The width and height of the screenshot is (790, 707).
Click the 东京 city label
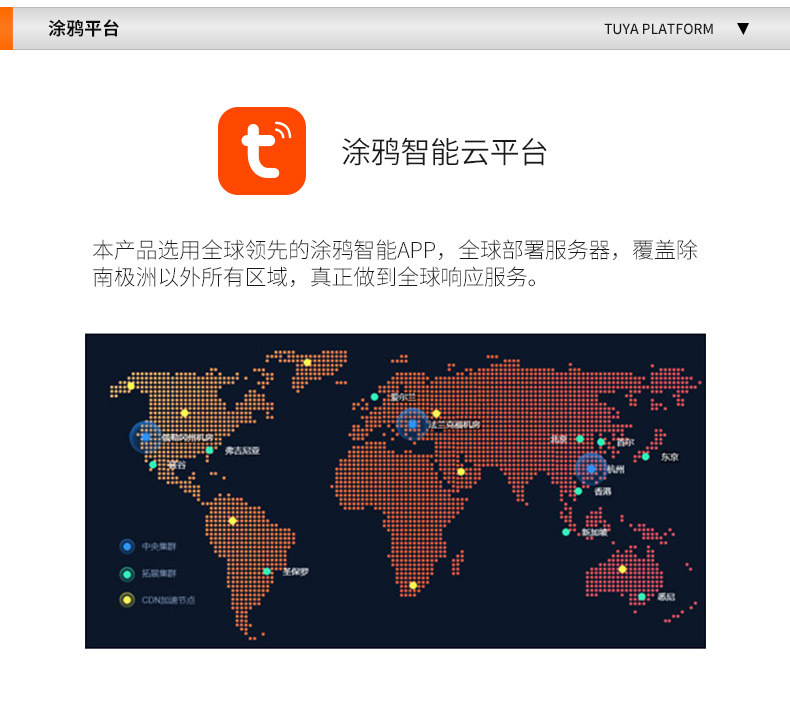pos(670,457)
